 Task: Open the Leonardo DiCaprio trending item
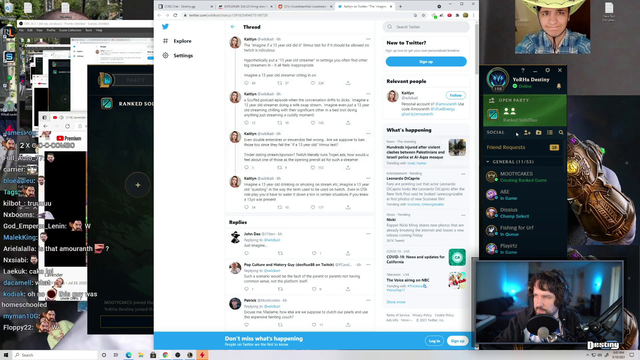[x=426, y=189]
